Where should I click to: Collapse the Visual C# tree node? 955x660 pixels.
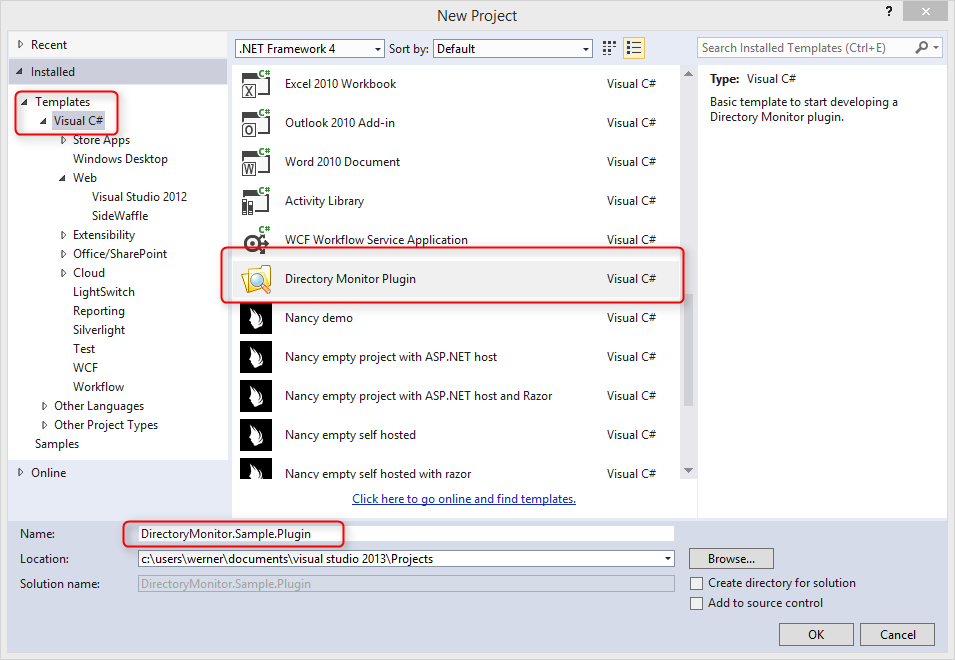pyautogui.click(x=43, y=121)
